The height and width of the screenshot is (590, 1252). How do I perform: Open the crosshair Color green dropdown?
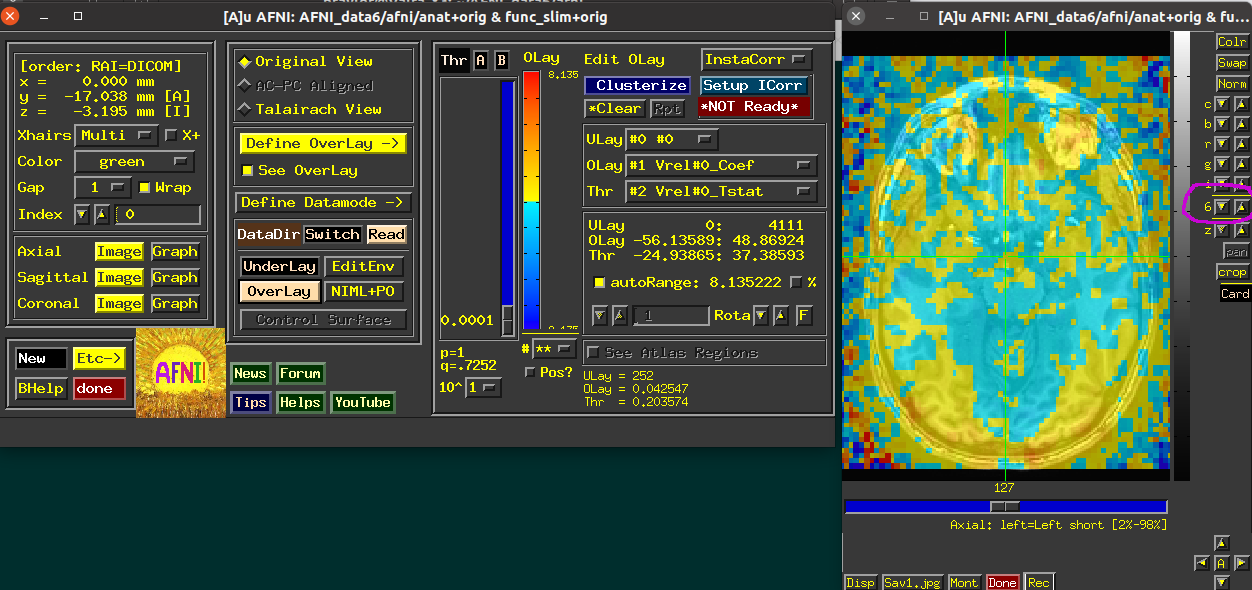click(134, 162)
